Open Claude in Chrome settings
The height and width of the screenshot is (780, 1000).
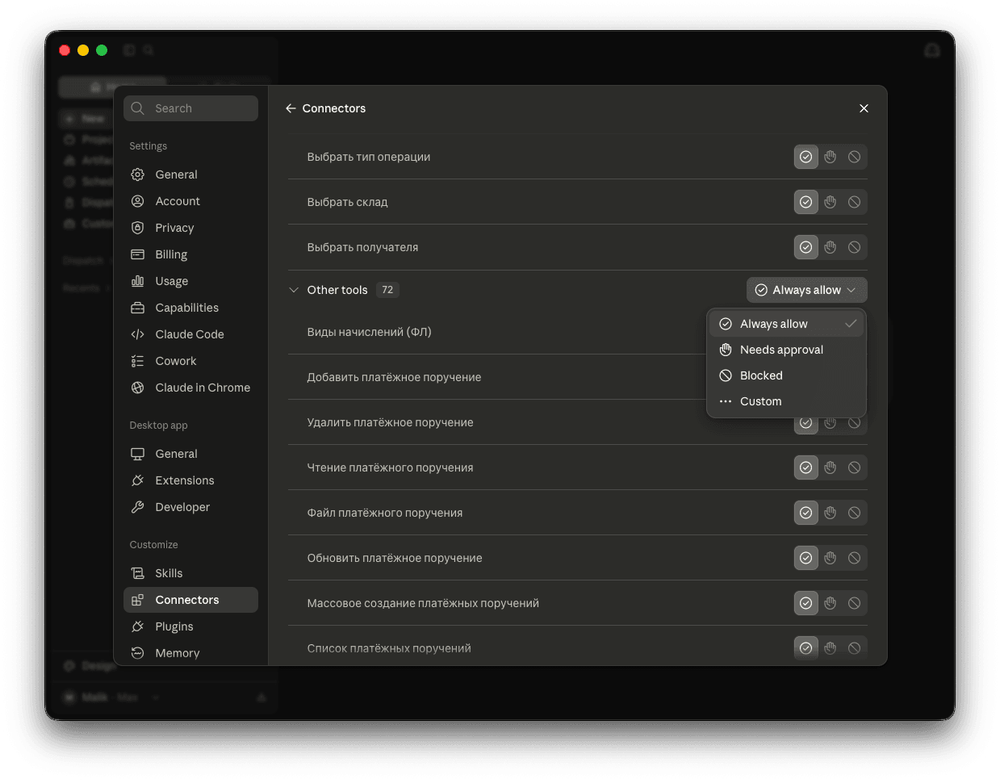(x=191, y=388)
